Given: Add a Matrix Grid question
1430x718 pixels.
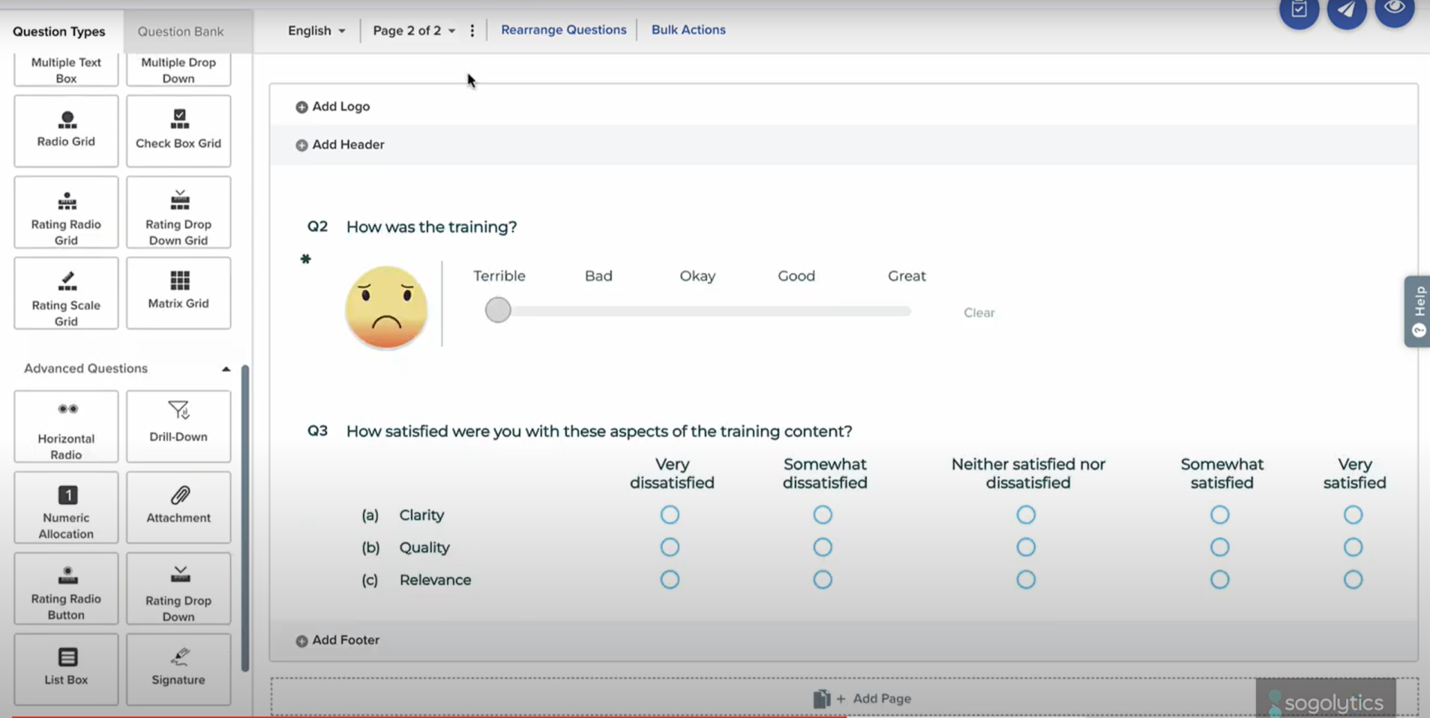Looking at the screenshot, I should click(178, 293).
